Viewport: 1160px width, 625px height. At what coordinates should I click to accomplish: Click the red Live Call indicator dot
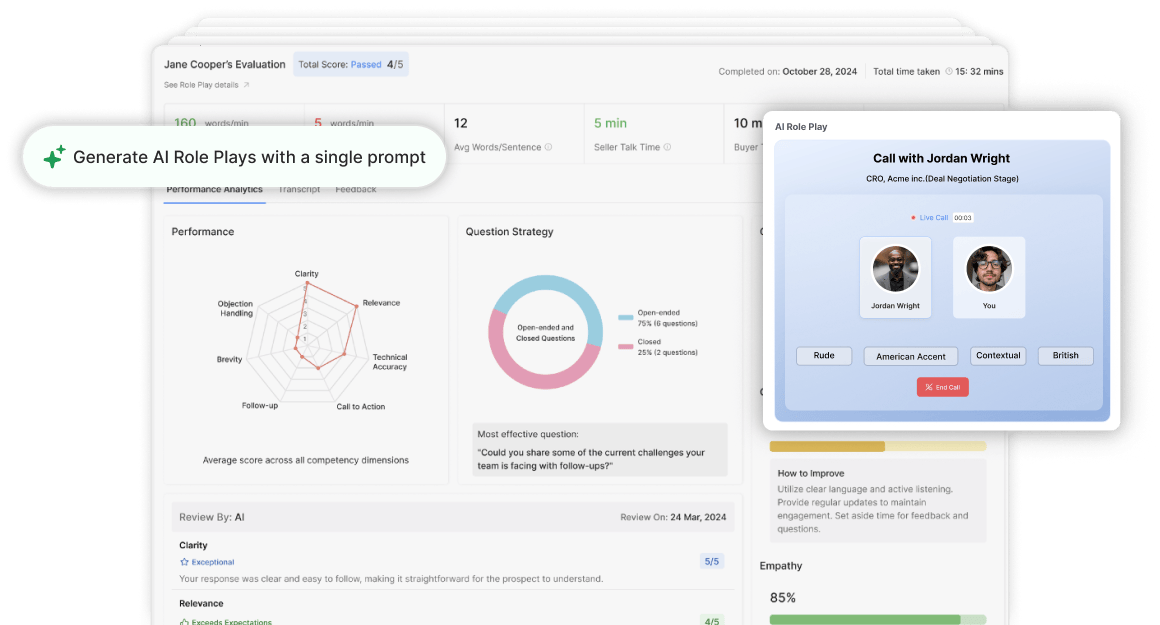coord(914,218)
